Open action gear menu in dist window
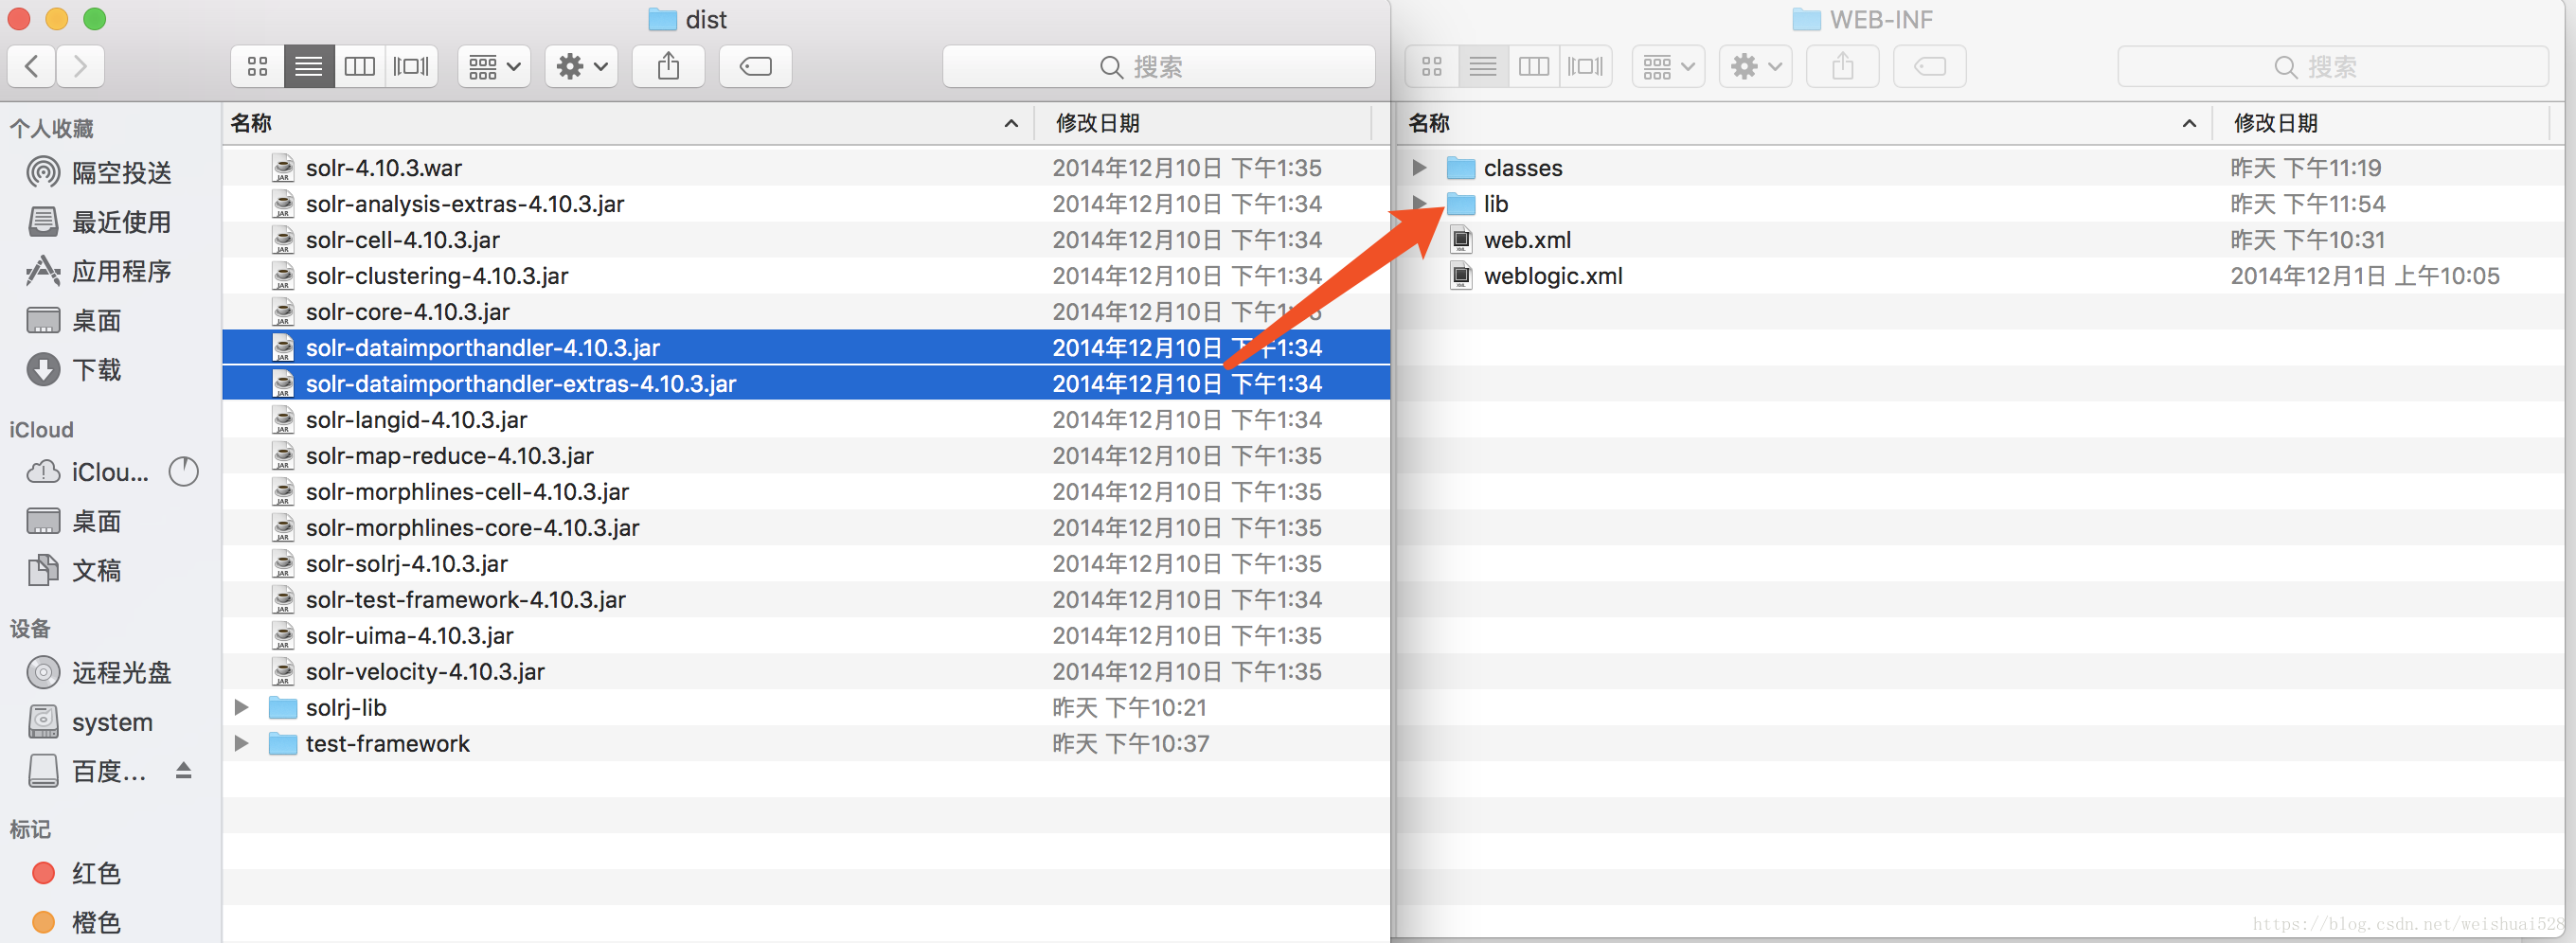Image resolution: width=2576 pixels, height=943 pixels. coord(581,67)
